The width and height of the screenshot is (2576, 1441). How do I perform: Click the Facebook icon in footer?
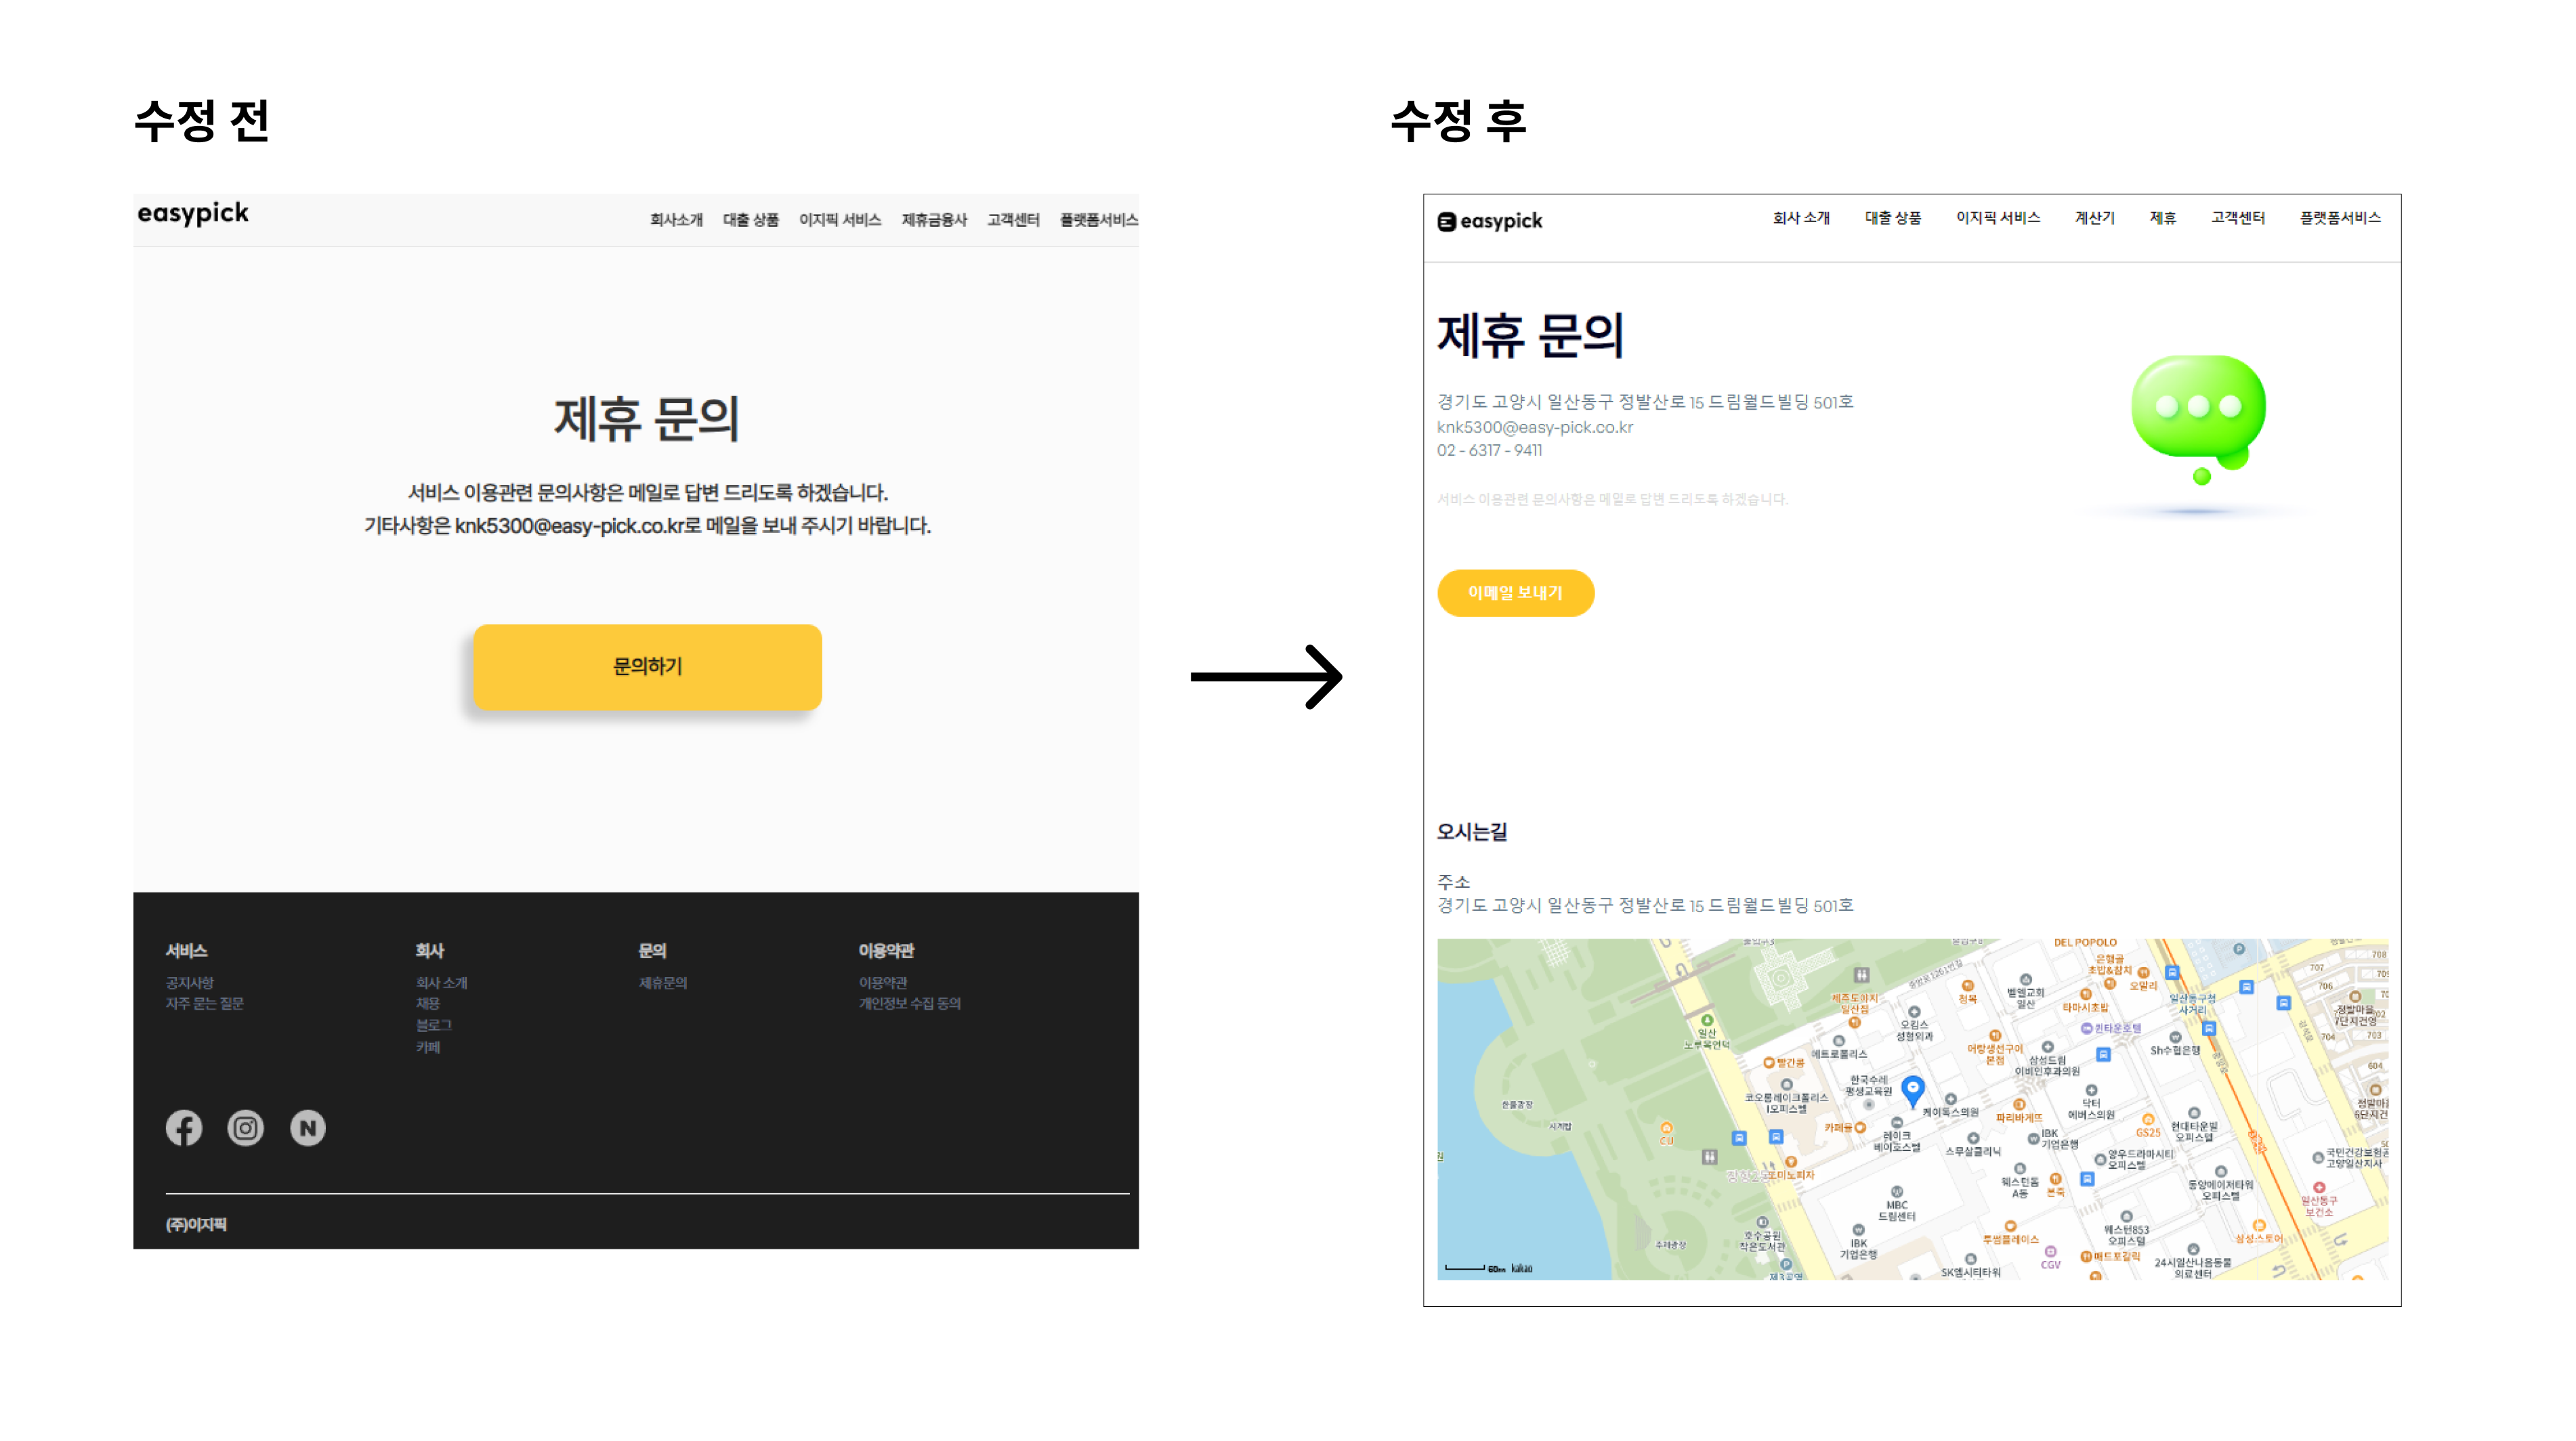pyautogui.click(x=184, y=1128)
